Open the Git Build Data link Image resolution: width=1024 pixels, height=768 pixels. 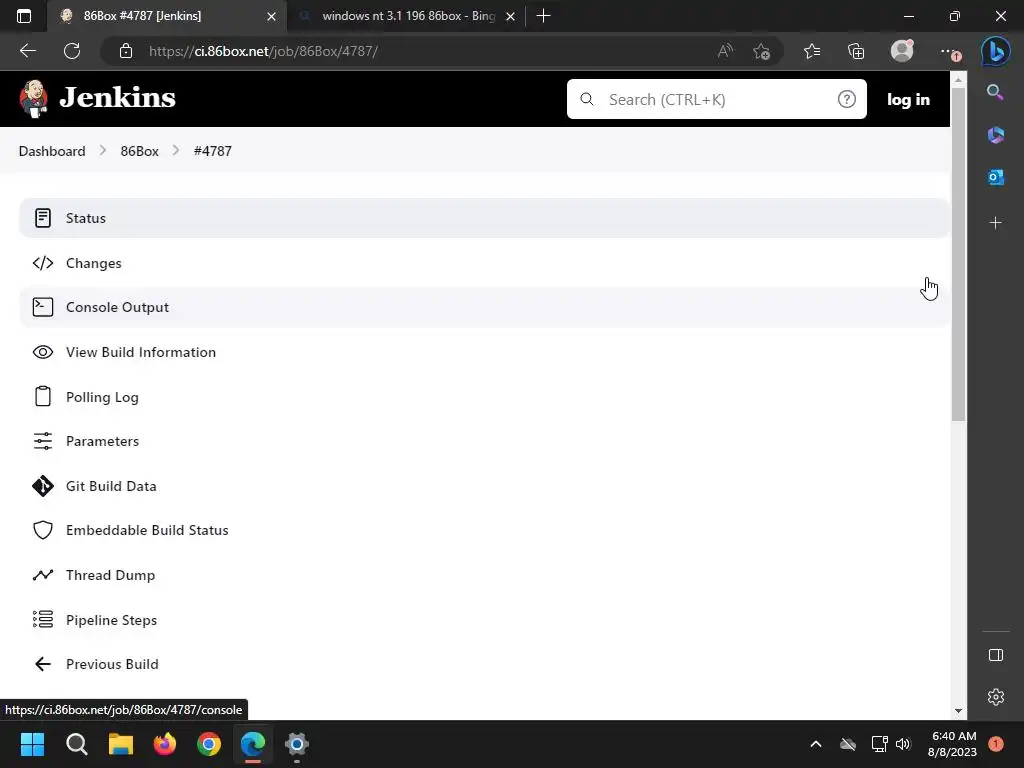tap(485, 486)
